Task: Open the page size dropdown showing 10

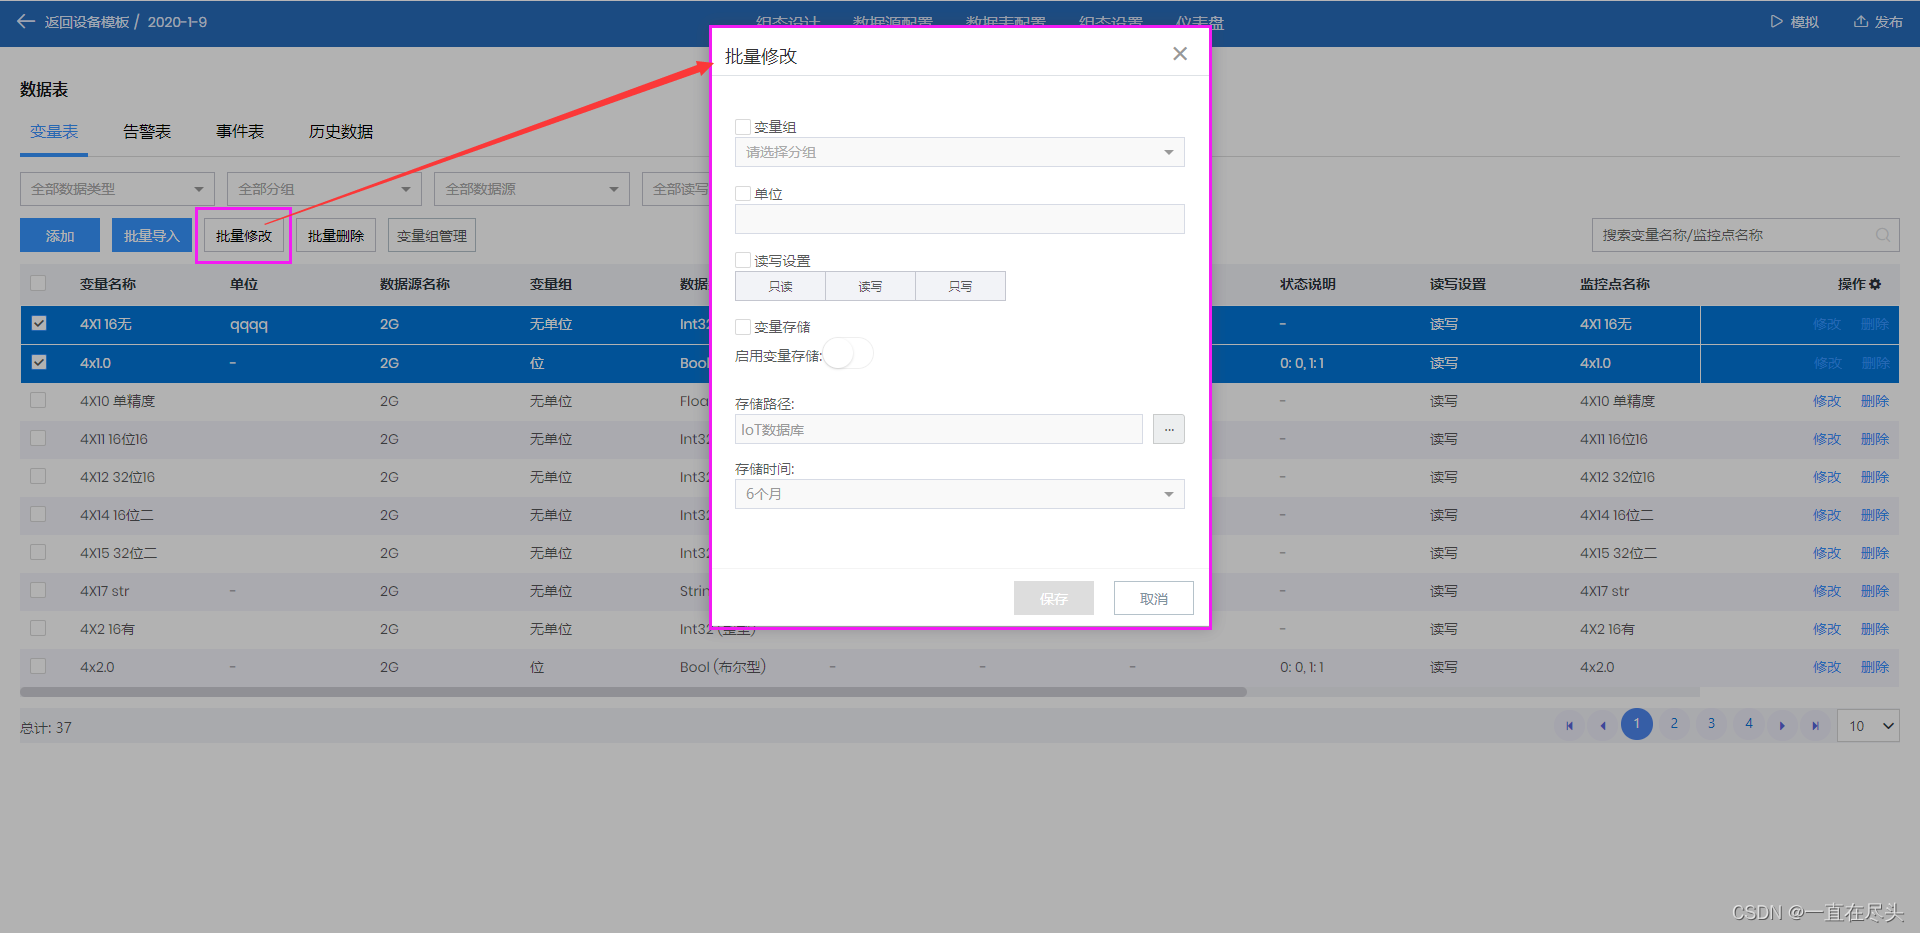Action: (x=1868, y=726)
